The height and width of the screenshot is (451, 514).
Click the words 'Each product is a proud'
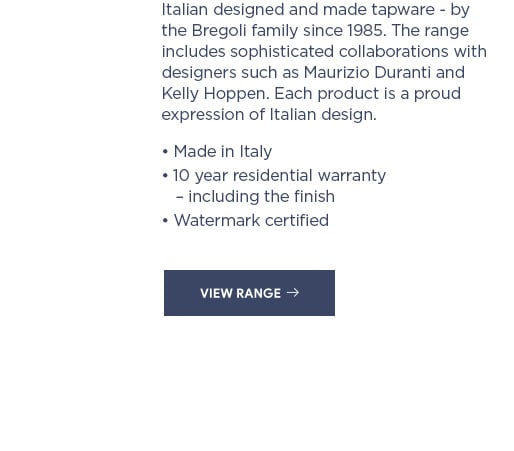point(367,94)
